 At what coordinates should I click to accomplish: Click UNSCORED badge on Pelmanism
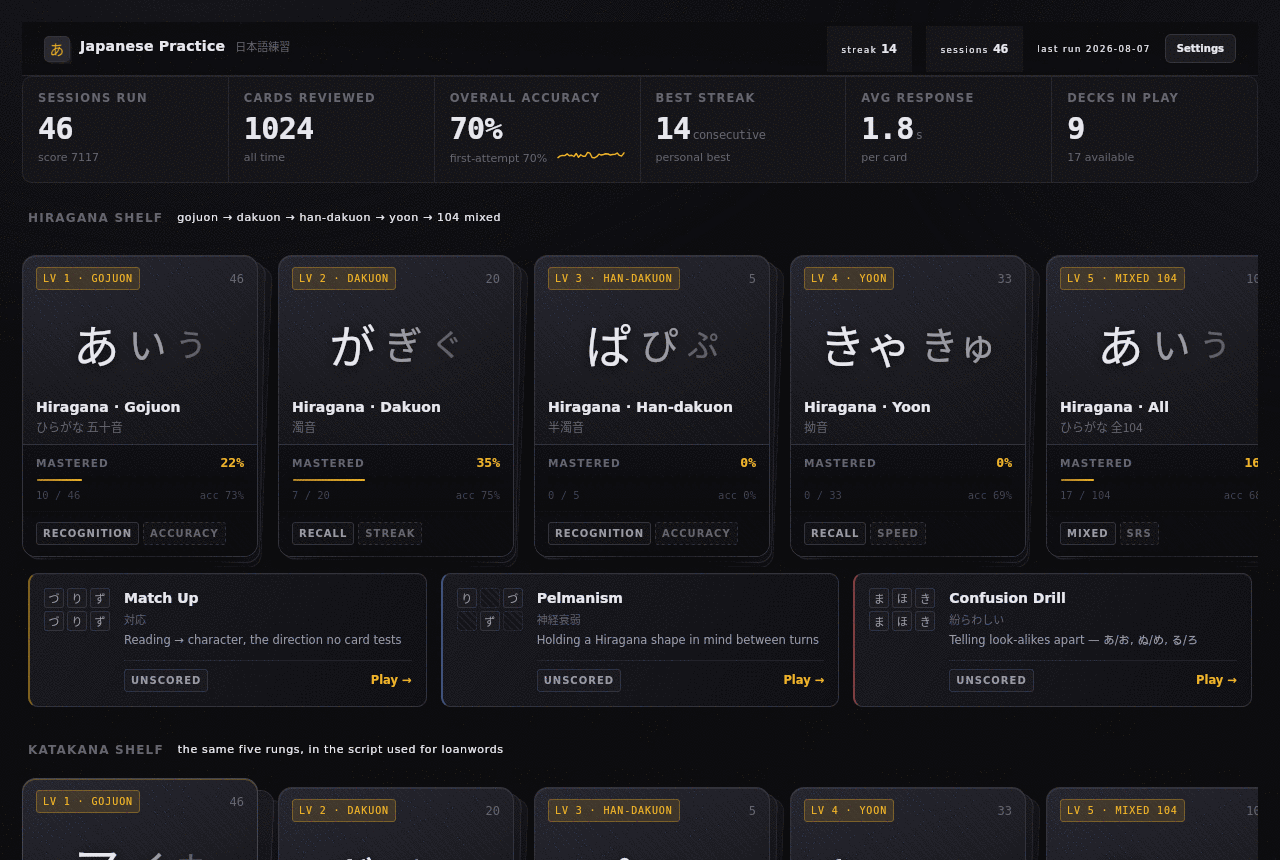point(579,680)
